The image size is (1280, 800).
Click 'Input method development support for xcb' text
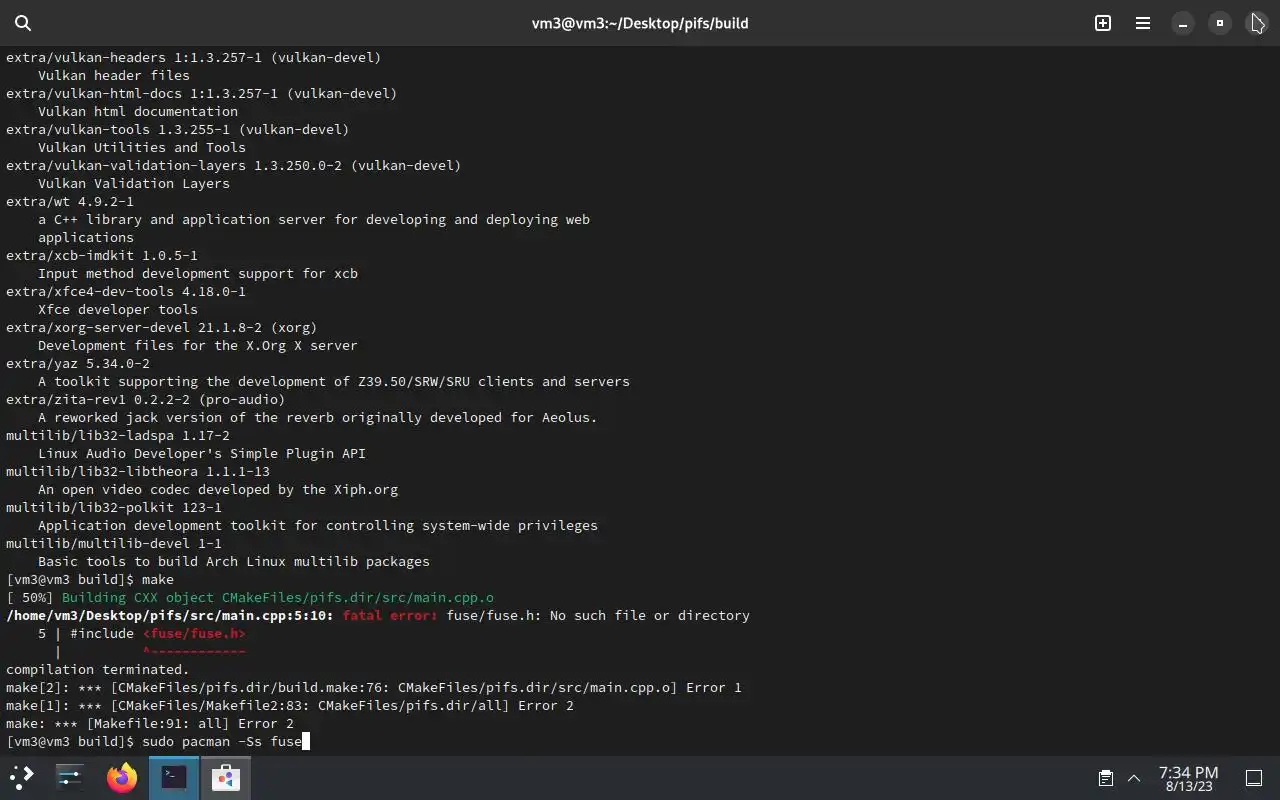click(198, 273)
